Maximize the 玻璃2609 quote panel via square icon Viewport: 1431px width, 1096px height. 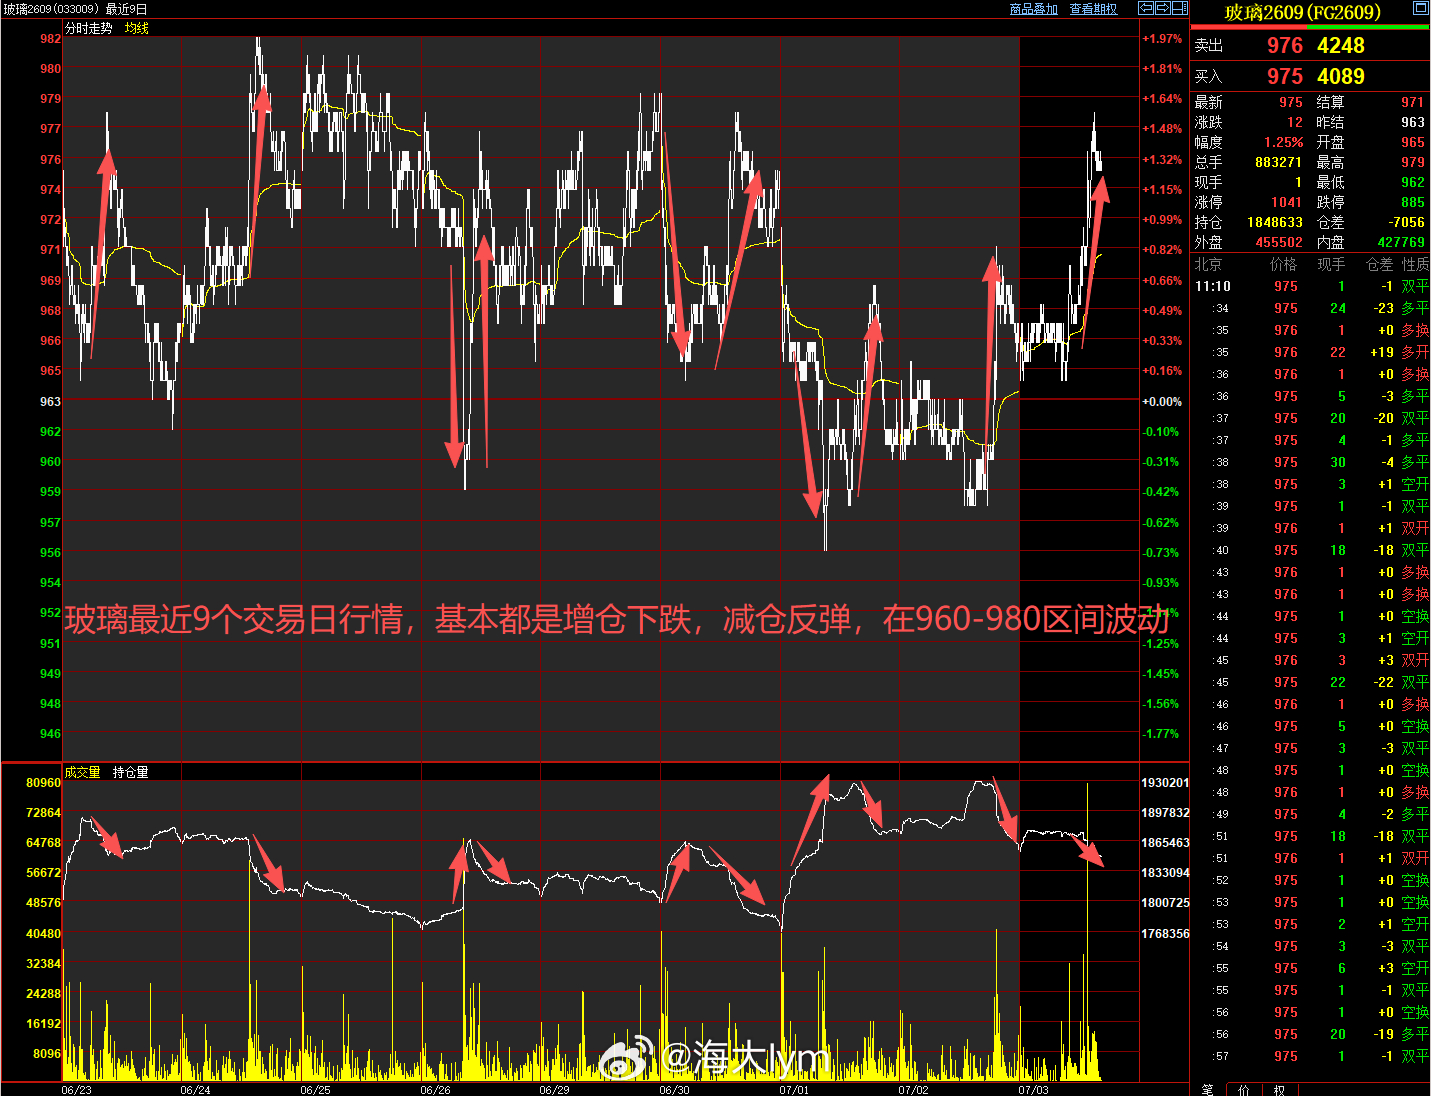tap(1420, 8)
